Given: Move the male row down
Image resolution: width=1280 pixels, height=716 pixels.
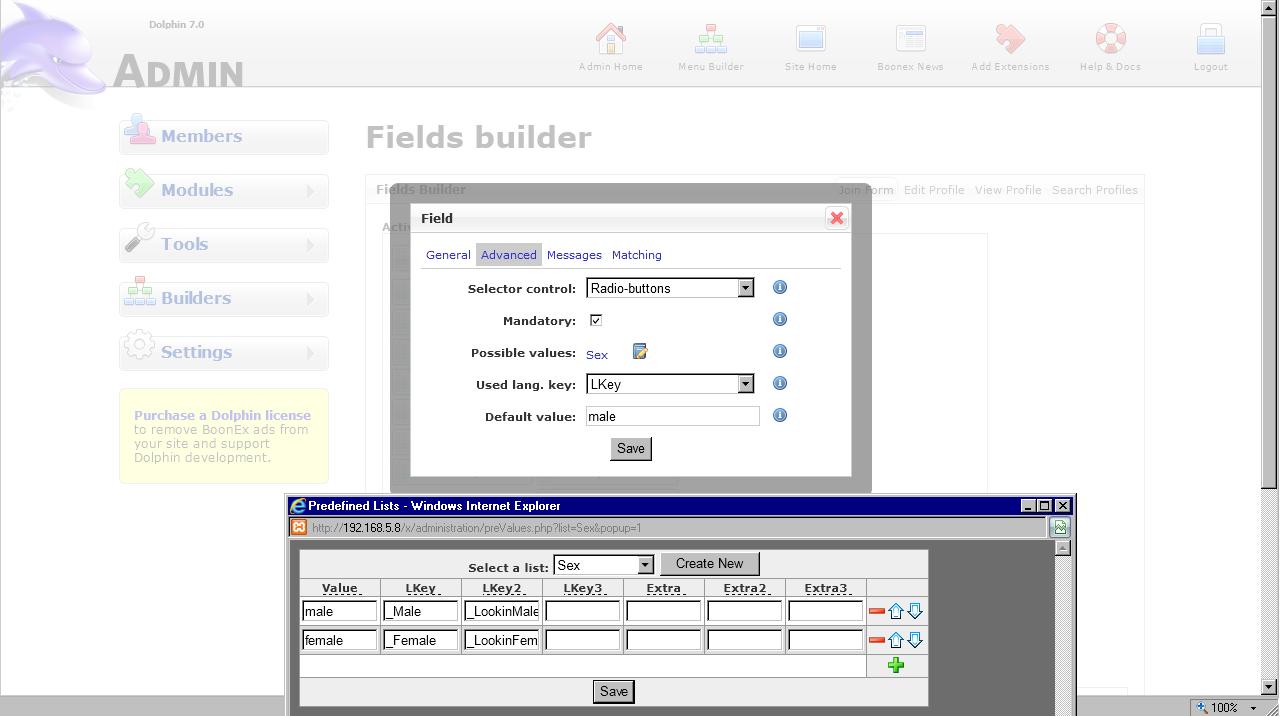Looking at the screenshot, I should tap(914, 611).
